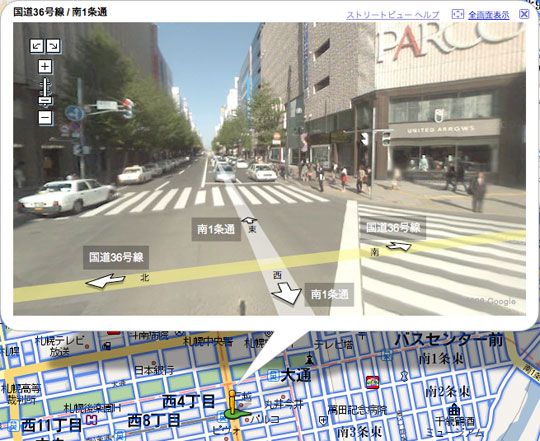
Task: Click the 全画面表示 fullscreen link
Action: coord(489,15)
